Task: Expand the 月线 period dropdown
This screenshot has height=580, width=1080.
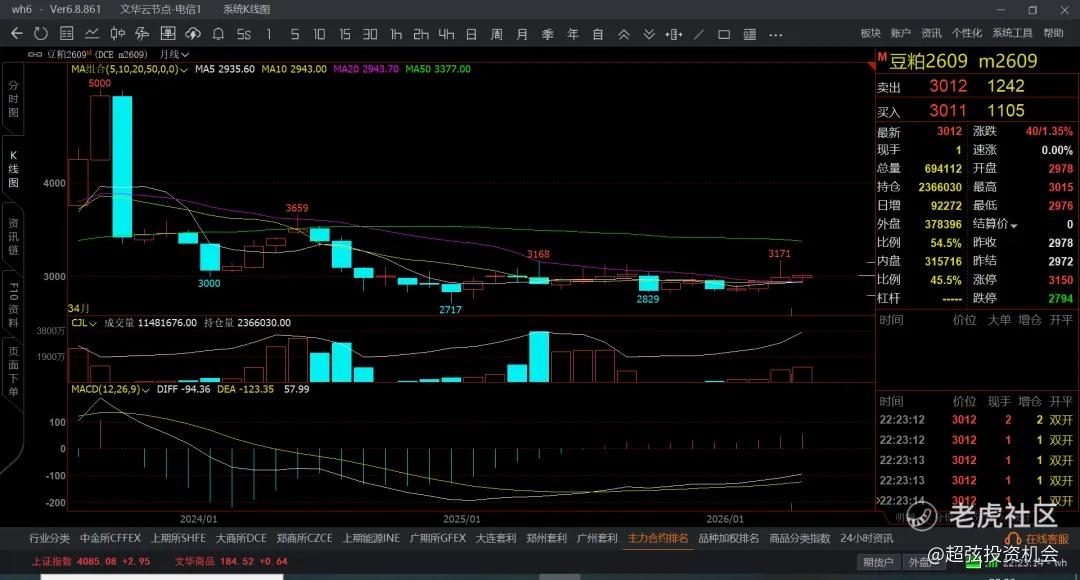Action: pyautogui.click(x=174, y=54)
